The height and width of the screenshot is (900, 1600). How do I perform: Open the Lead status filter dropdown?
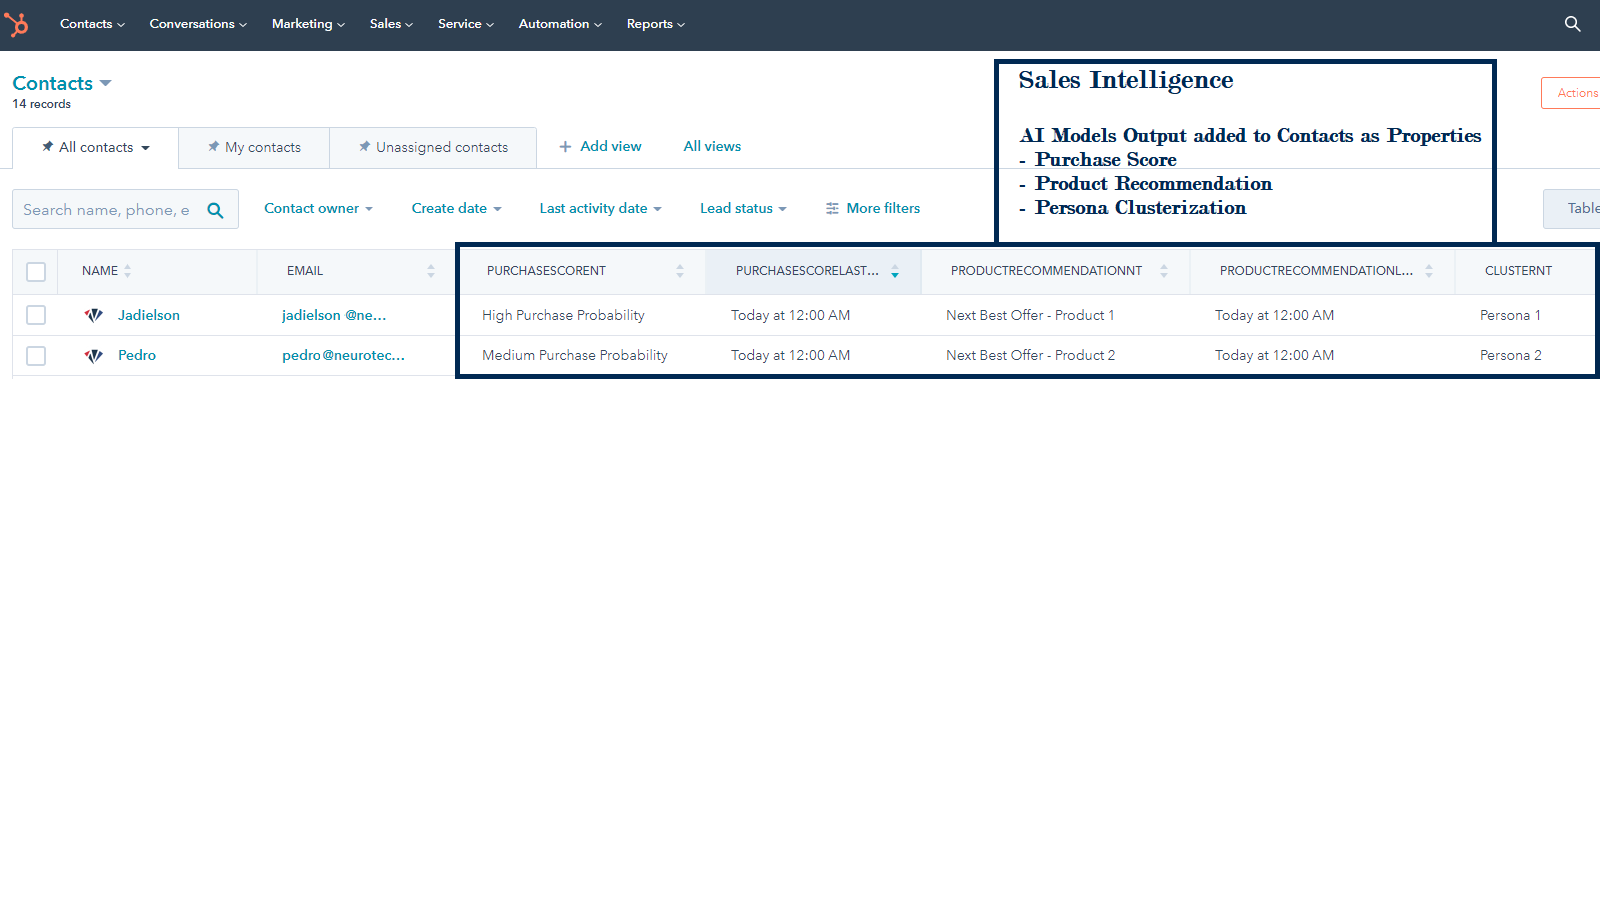coord(743,208)
